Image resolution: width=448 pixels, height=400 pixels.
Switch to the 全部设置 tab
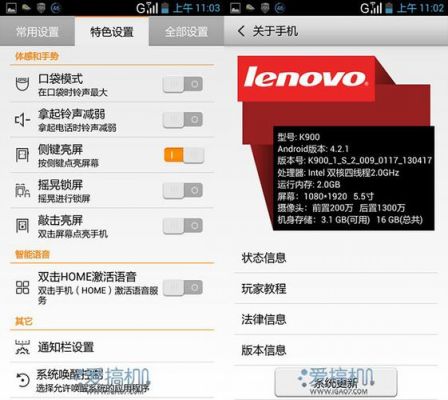(x=186, y=32)
